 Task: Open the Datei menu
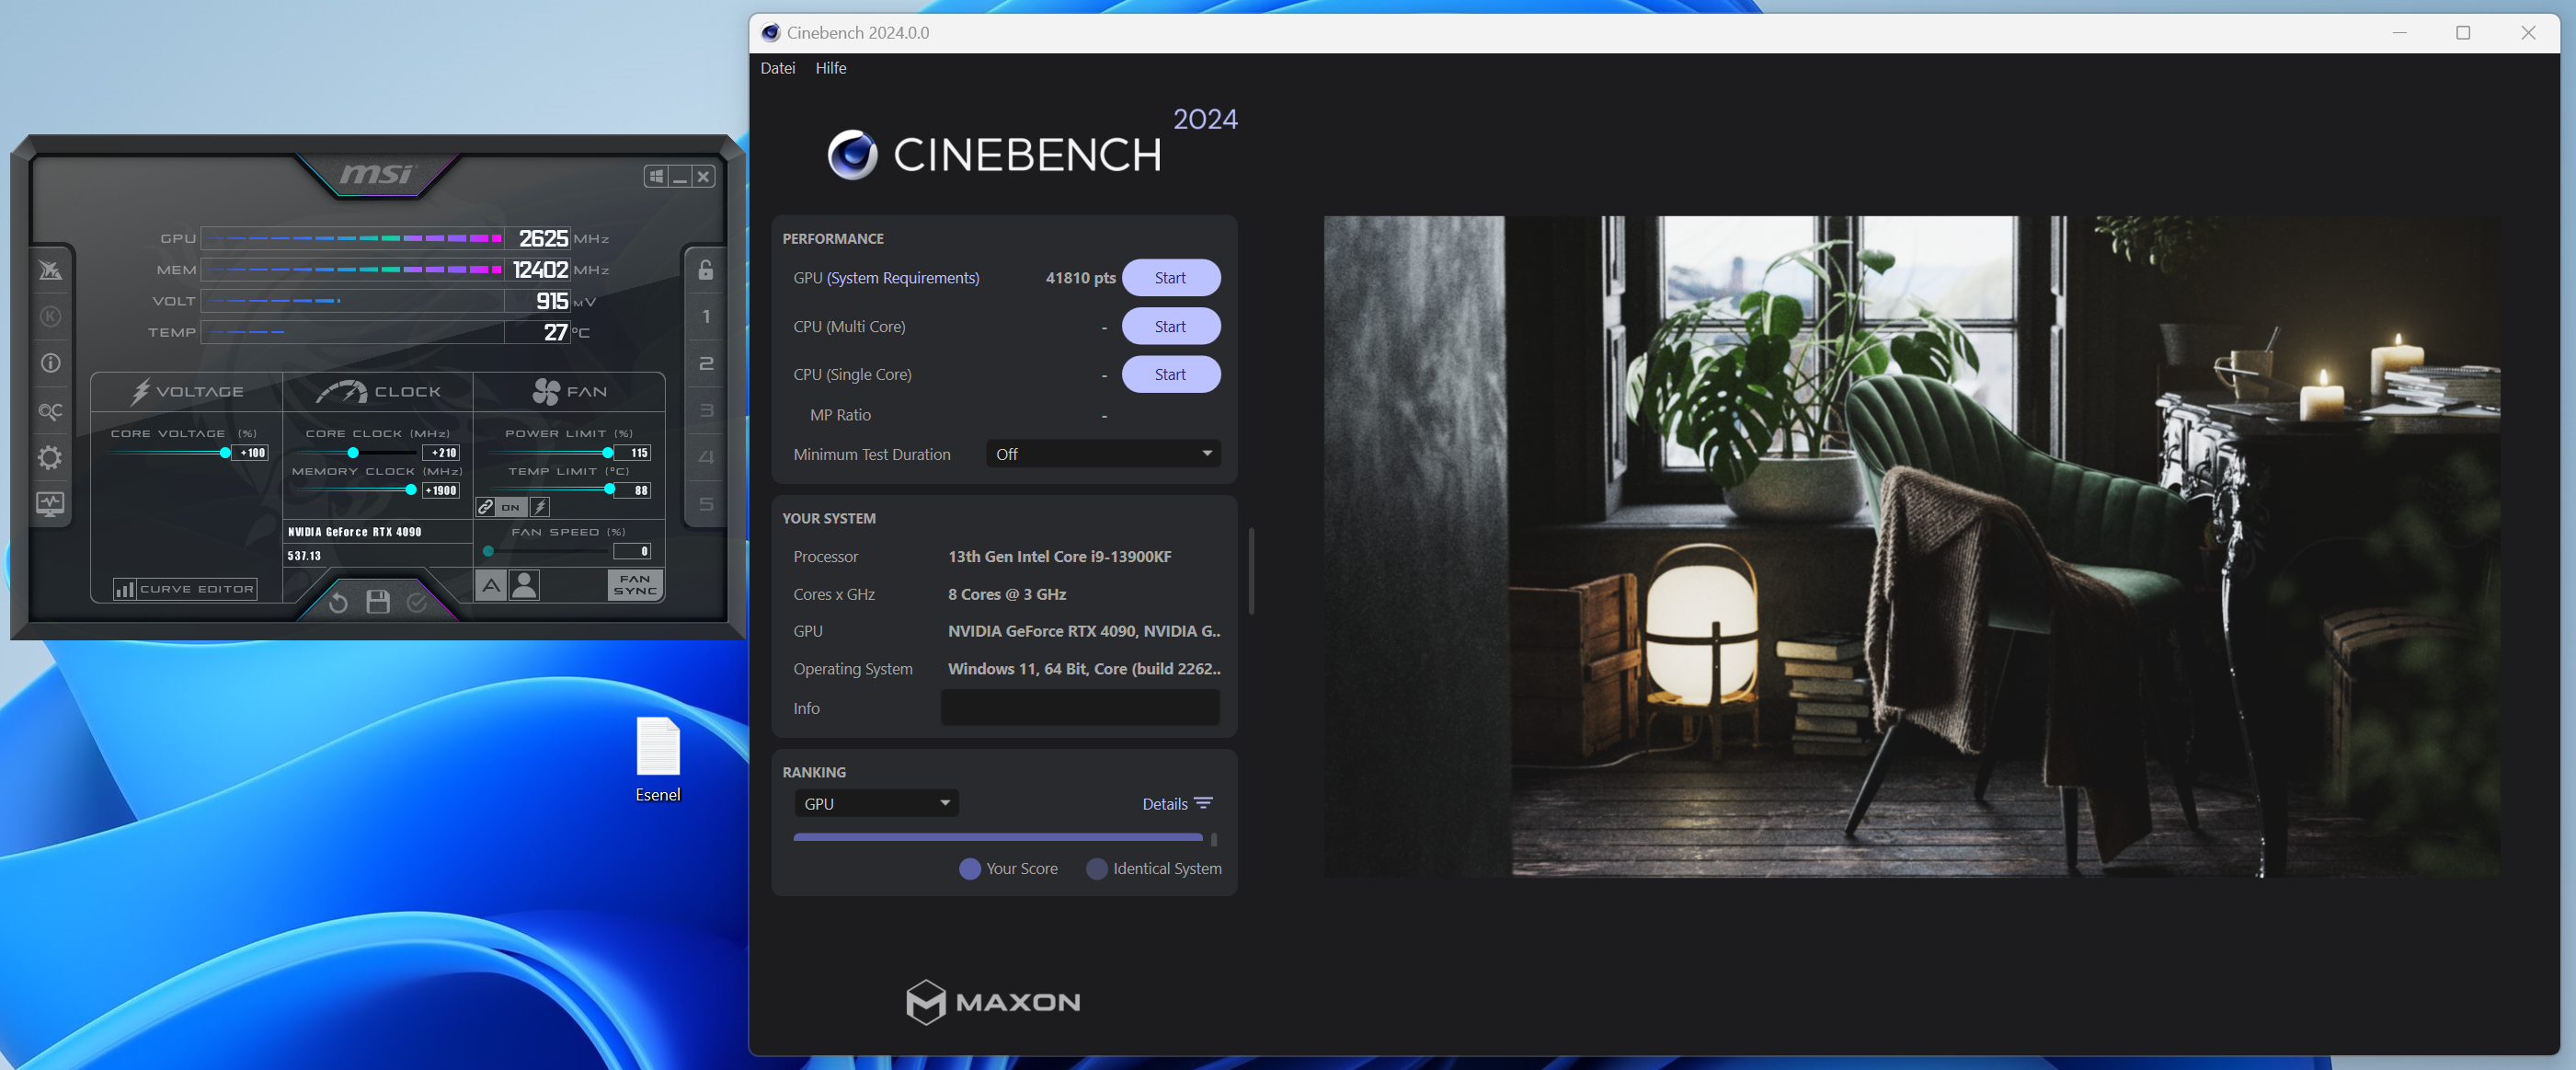tap(777, 68)
